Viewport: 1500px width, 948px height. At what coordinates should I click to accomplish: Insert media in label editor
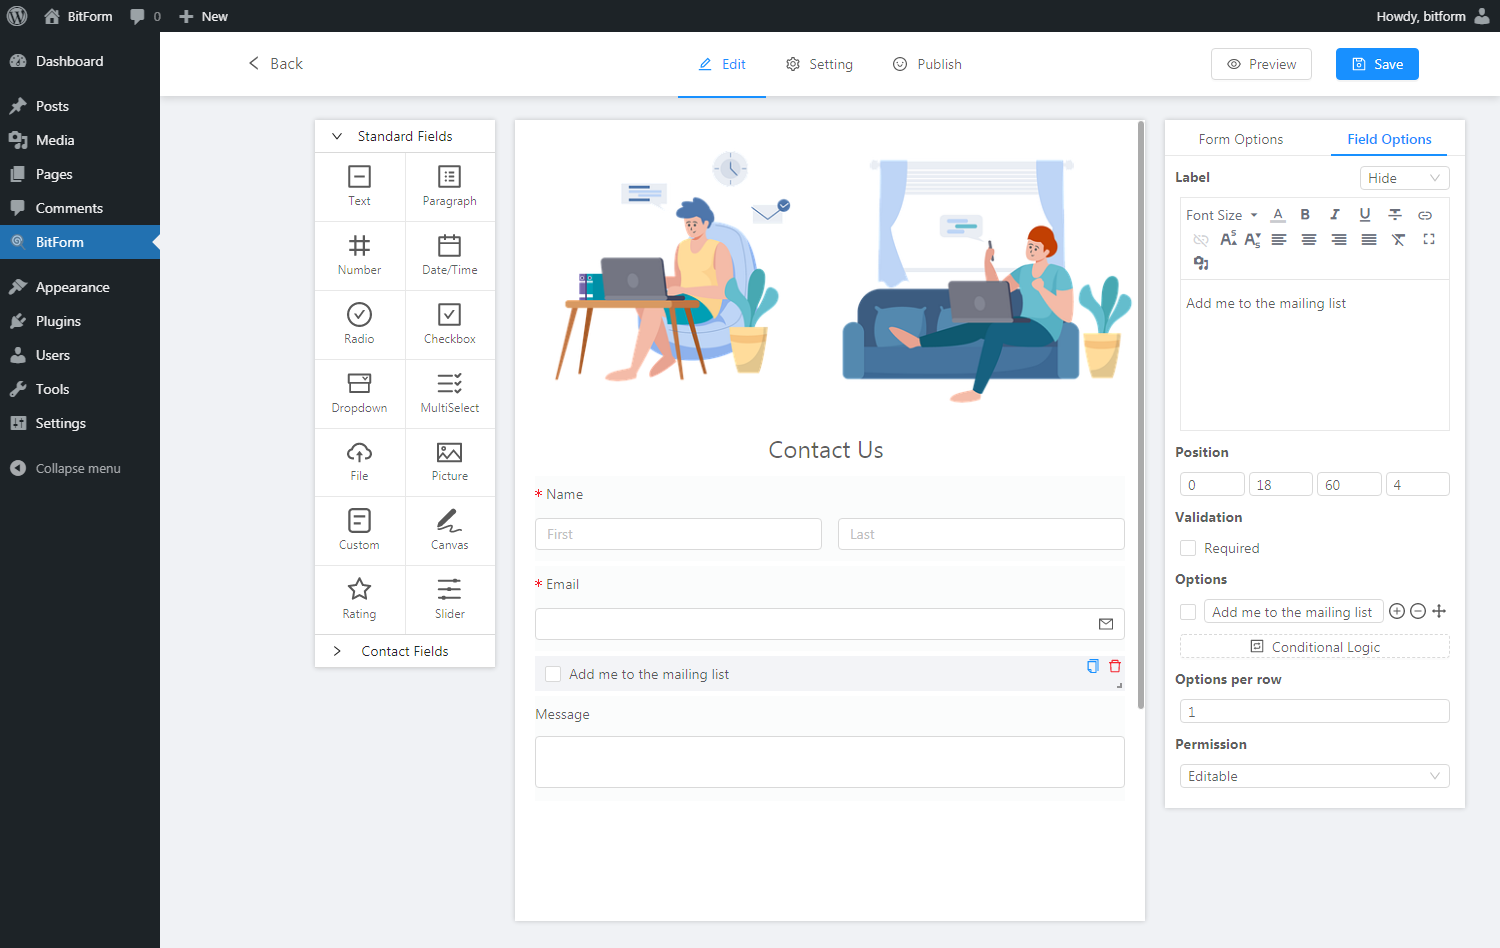[1201, 263]
